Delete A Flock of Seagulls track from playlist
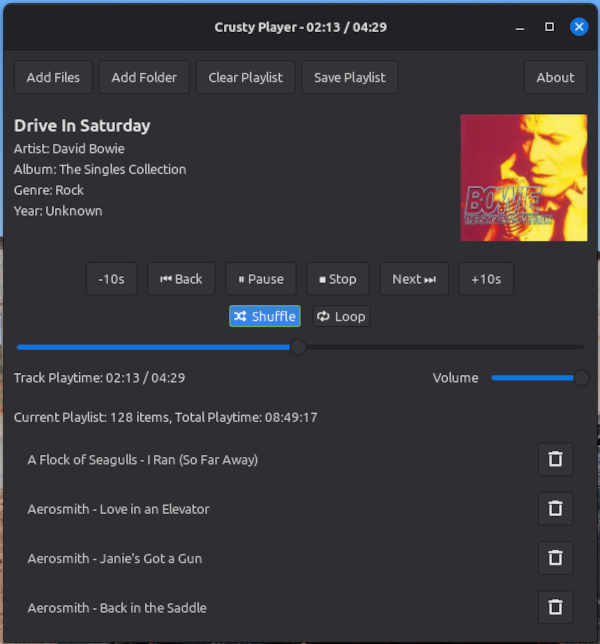The height and width of the screenshot is (644, 600). (555, 459)
